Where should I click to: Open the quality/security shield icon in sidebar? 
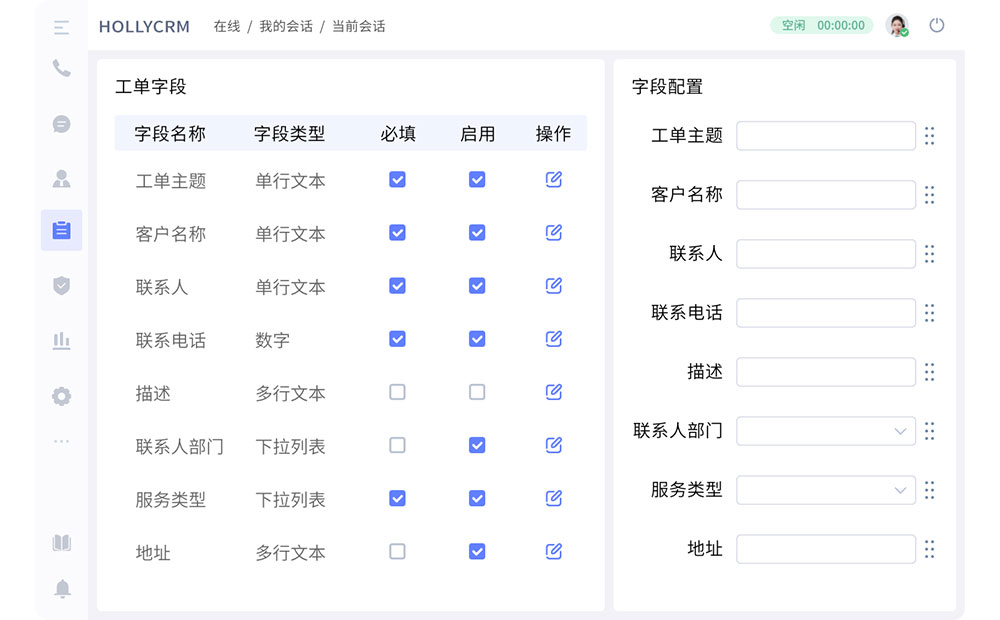point(61,285)
